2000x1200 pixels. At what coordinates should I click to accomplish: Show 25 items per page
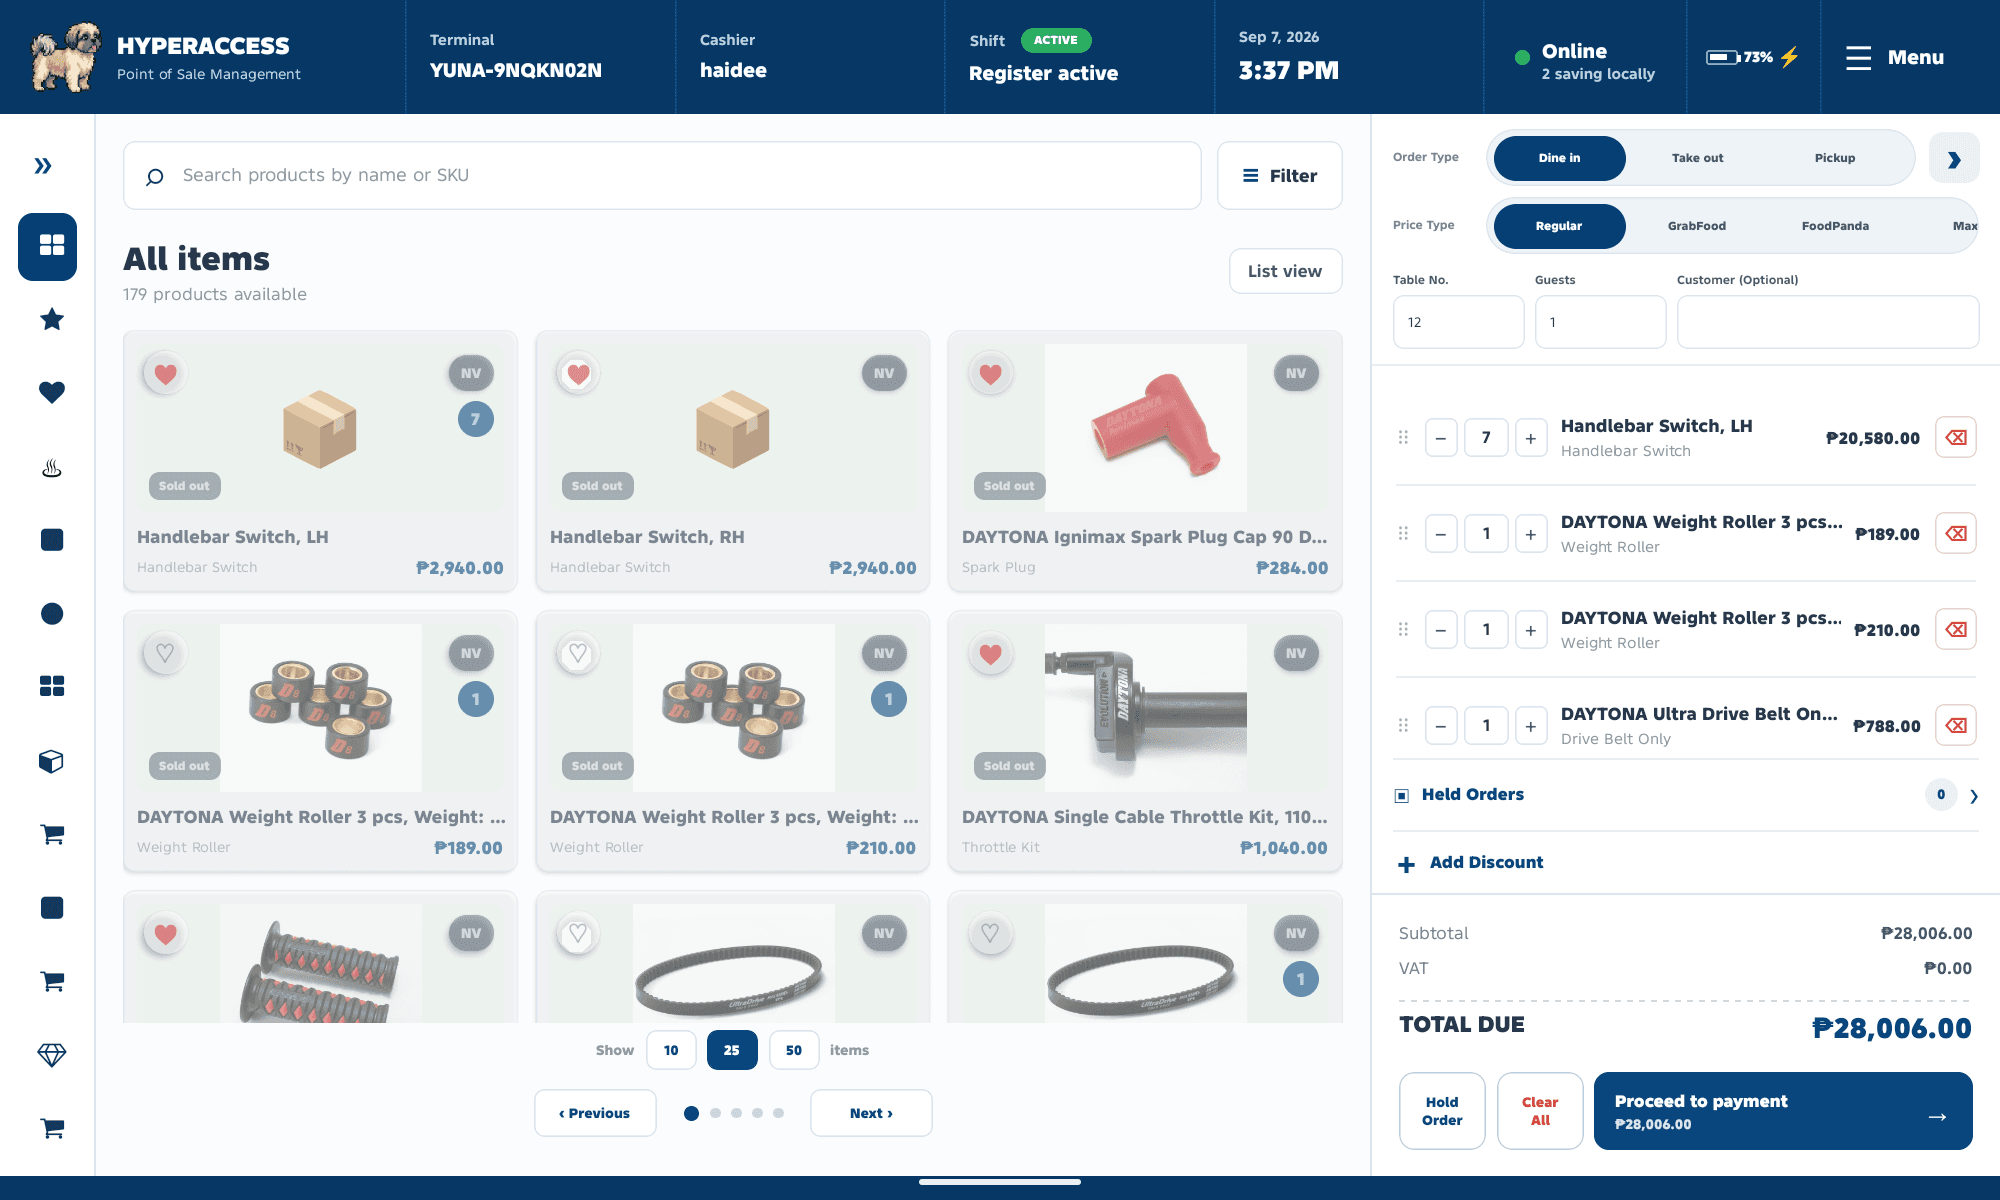click(732, 1050)
